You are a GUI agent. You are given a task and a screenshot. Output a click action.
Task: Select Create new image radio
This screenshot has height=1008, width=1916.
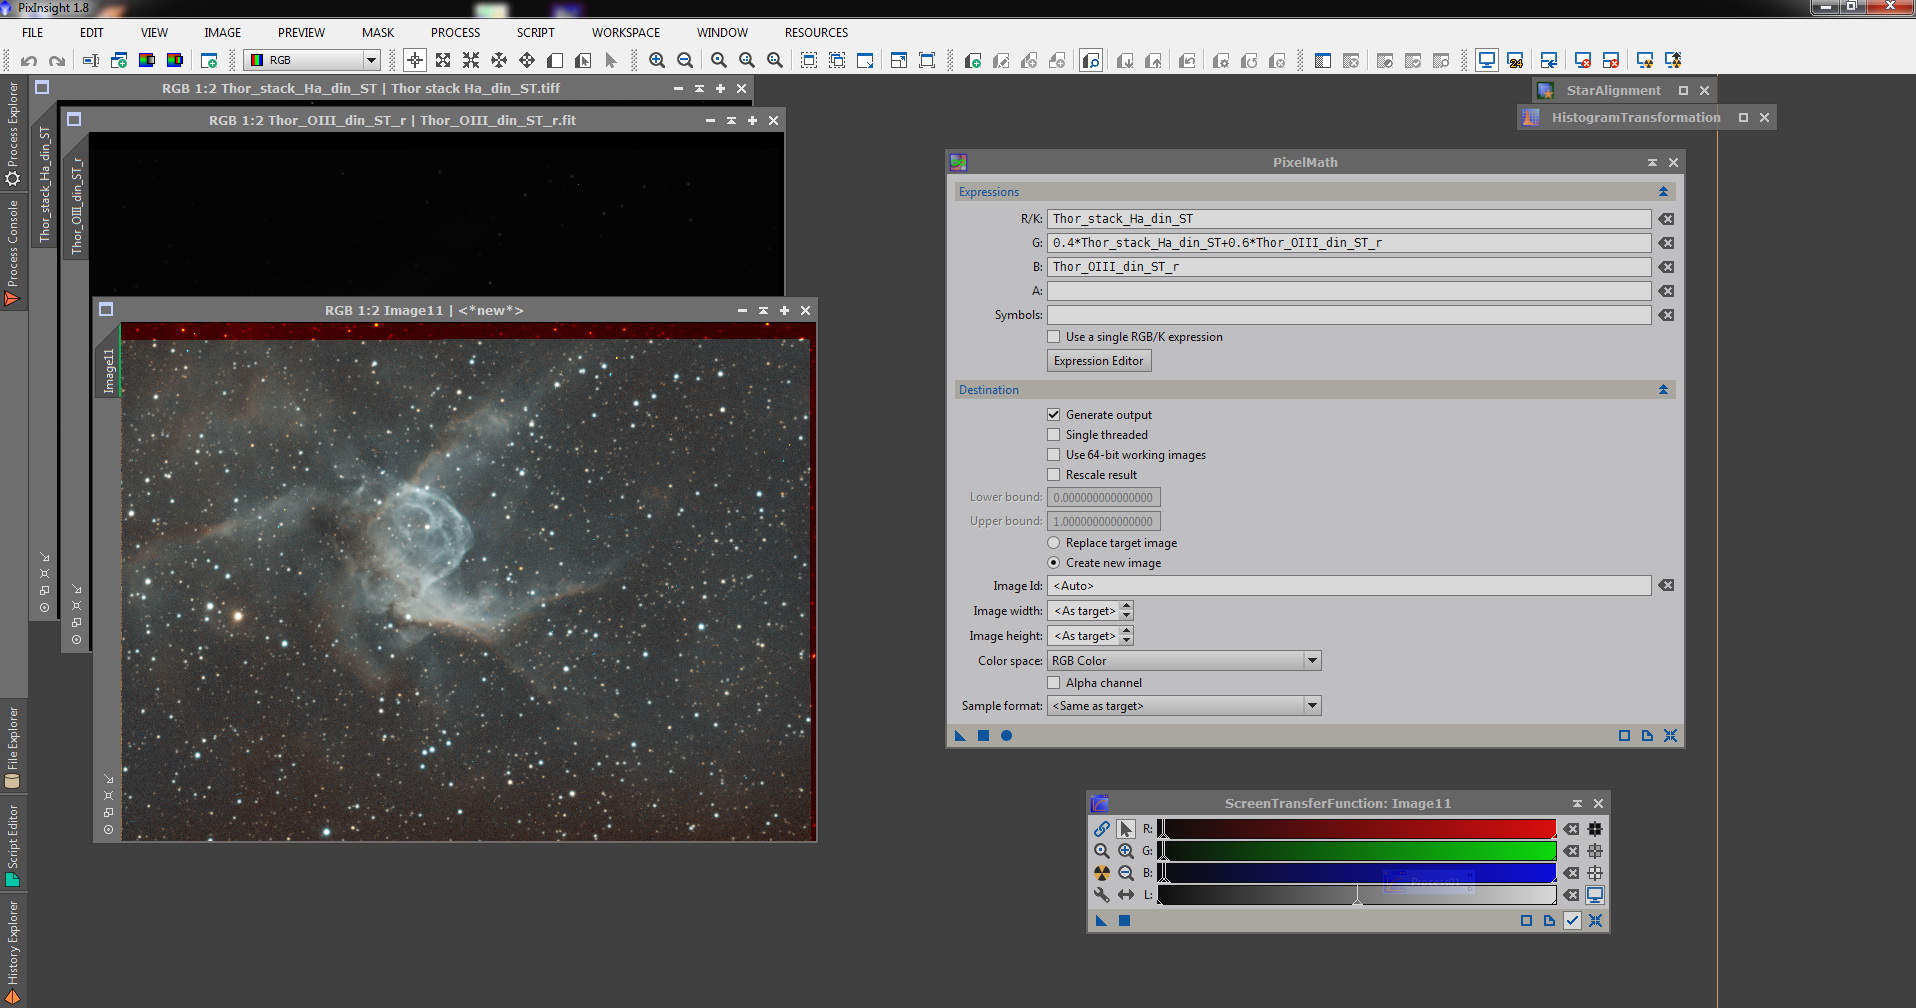(1053, 563)
